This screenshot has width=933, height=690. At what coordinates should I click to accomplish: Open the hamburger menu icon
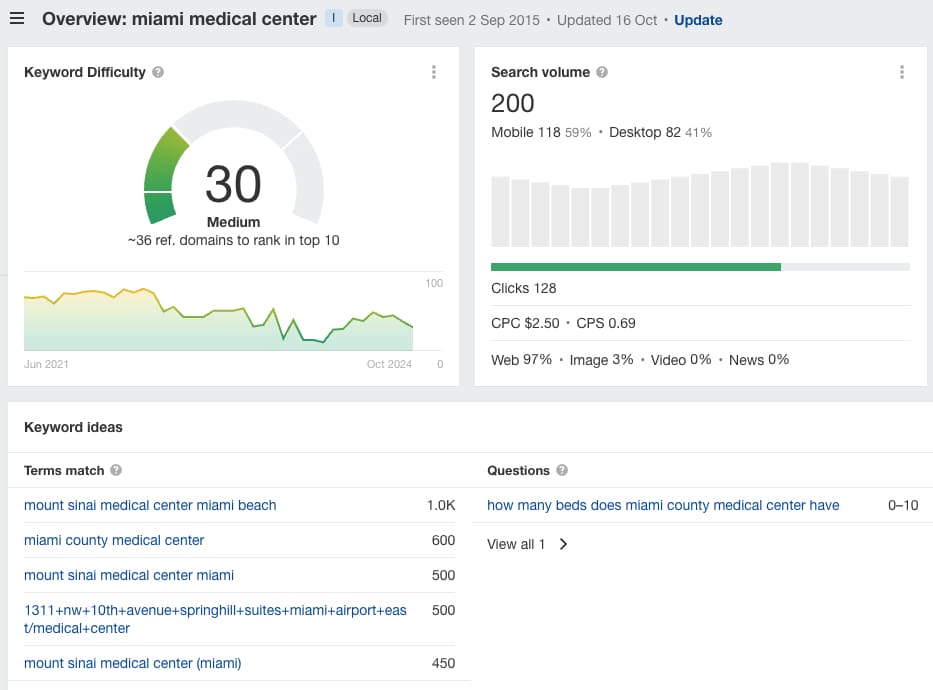(17, 19)
